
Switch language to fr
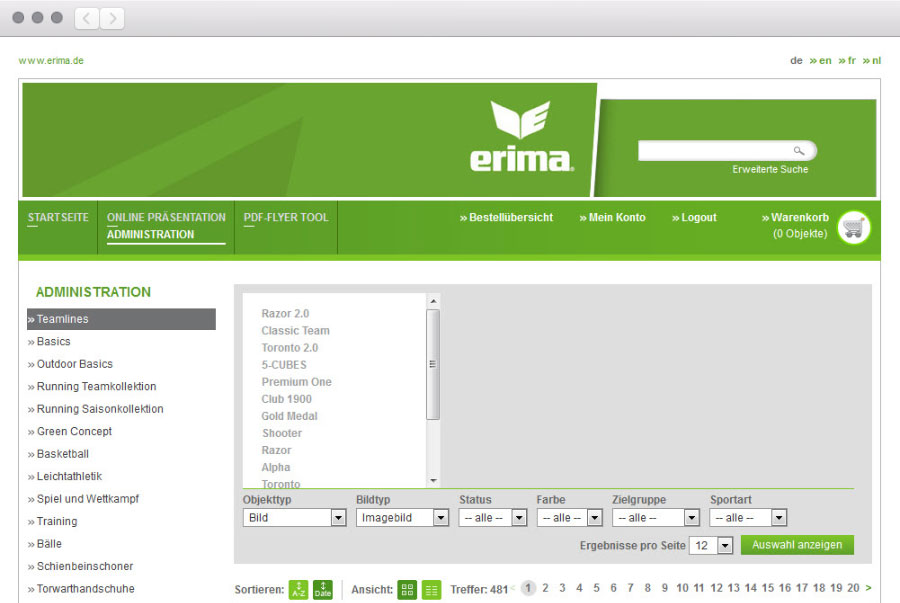pyautogui.click(x=847, y=60)
